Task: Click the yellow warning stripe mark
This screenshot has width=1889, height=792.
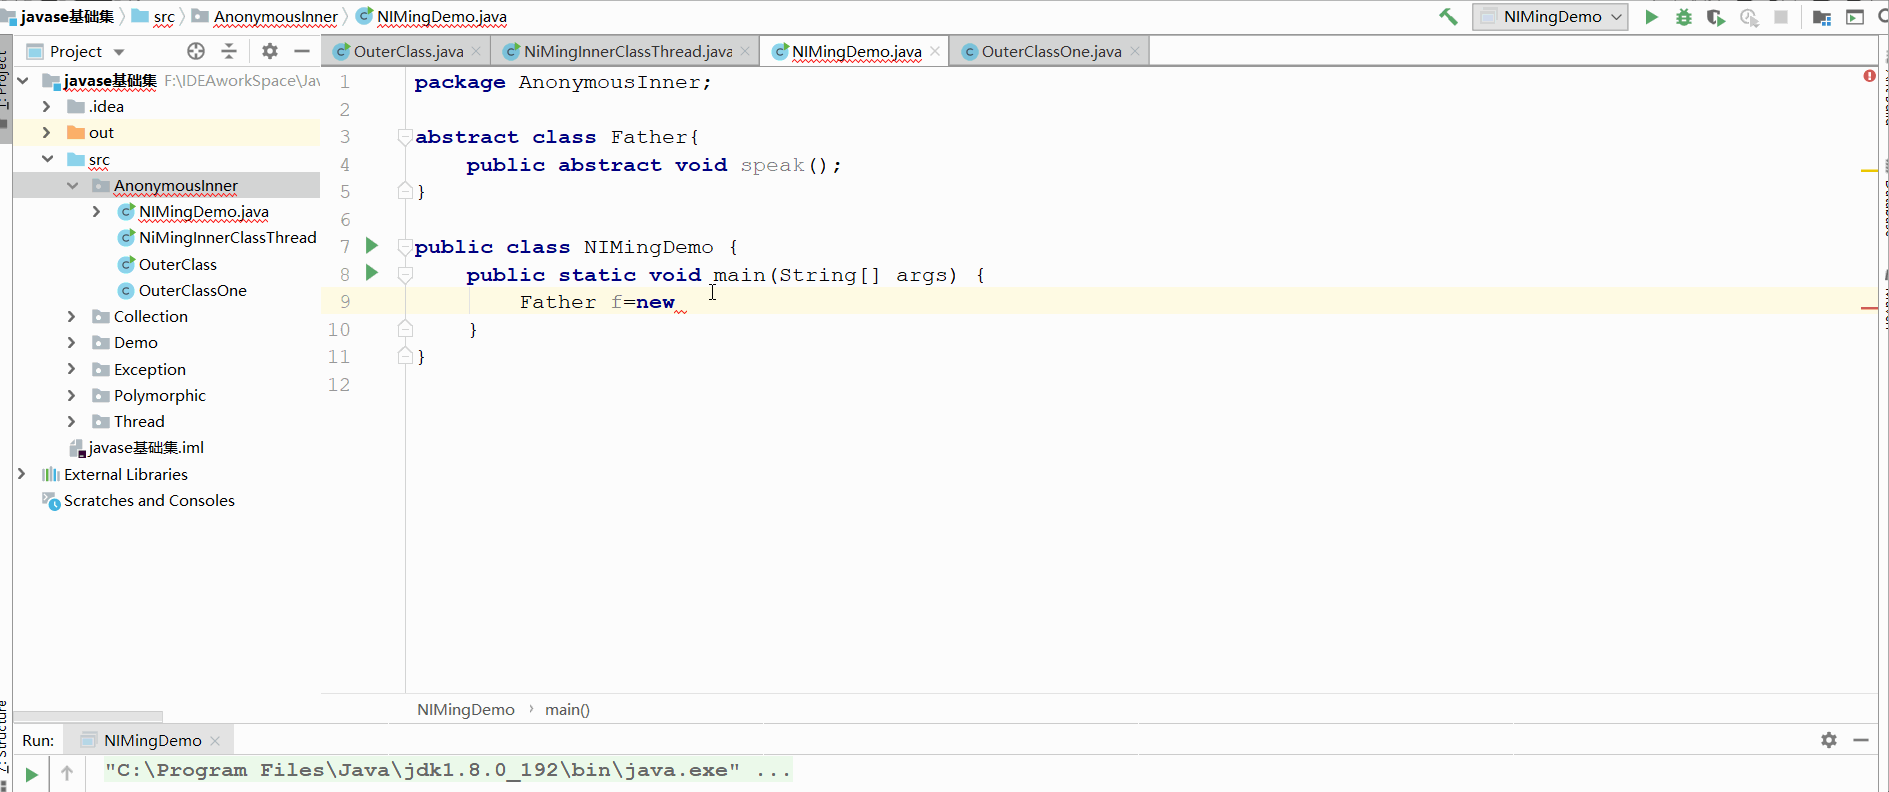Action: click(x=1869, y=171)
